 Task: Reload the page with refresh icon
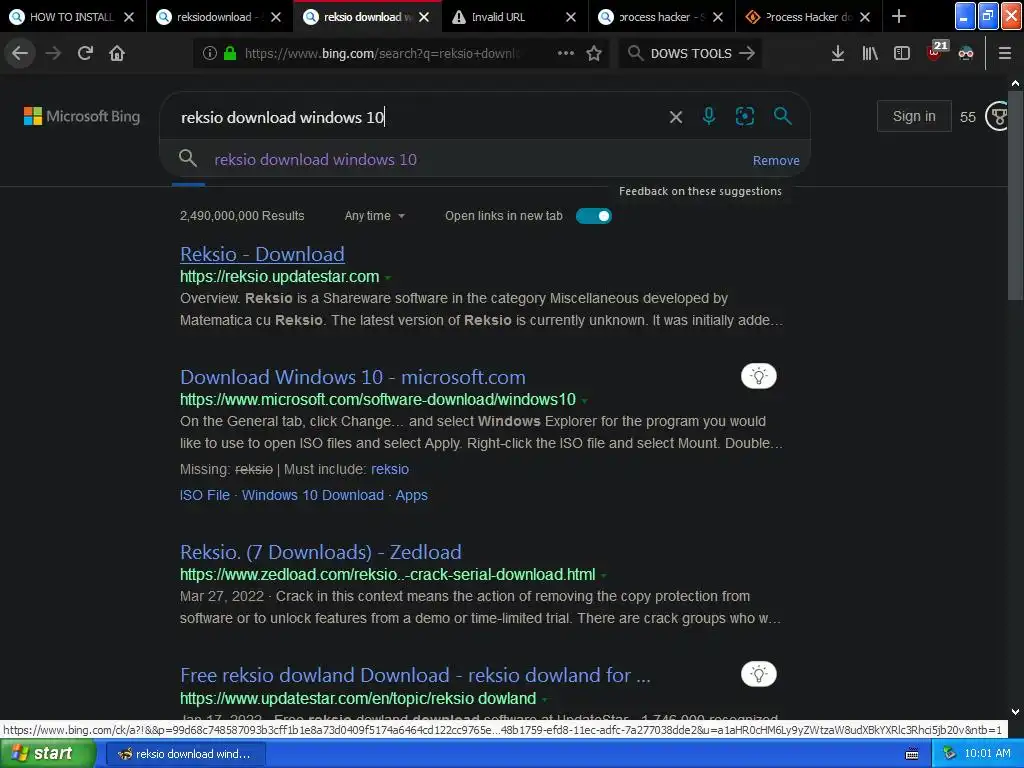85,53
